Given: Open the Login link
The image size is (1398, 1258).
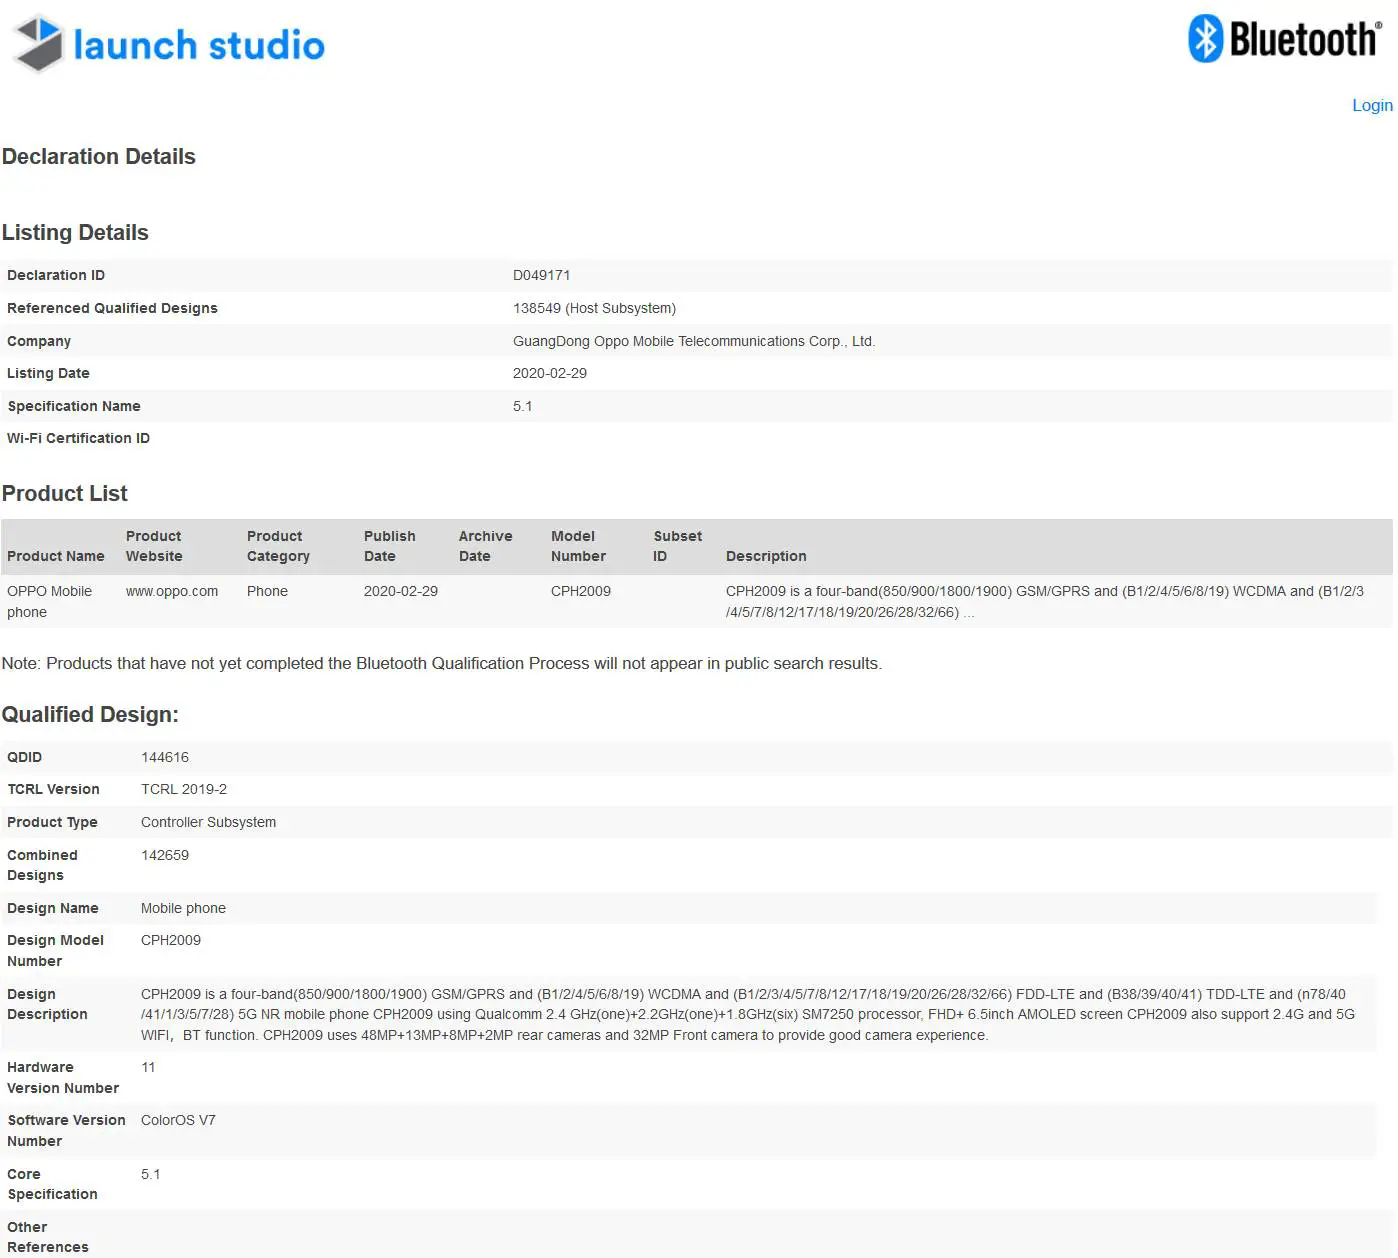Looking at the screenshot, I should [x=1372, y=105].
